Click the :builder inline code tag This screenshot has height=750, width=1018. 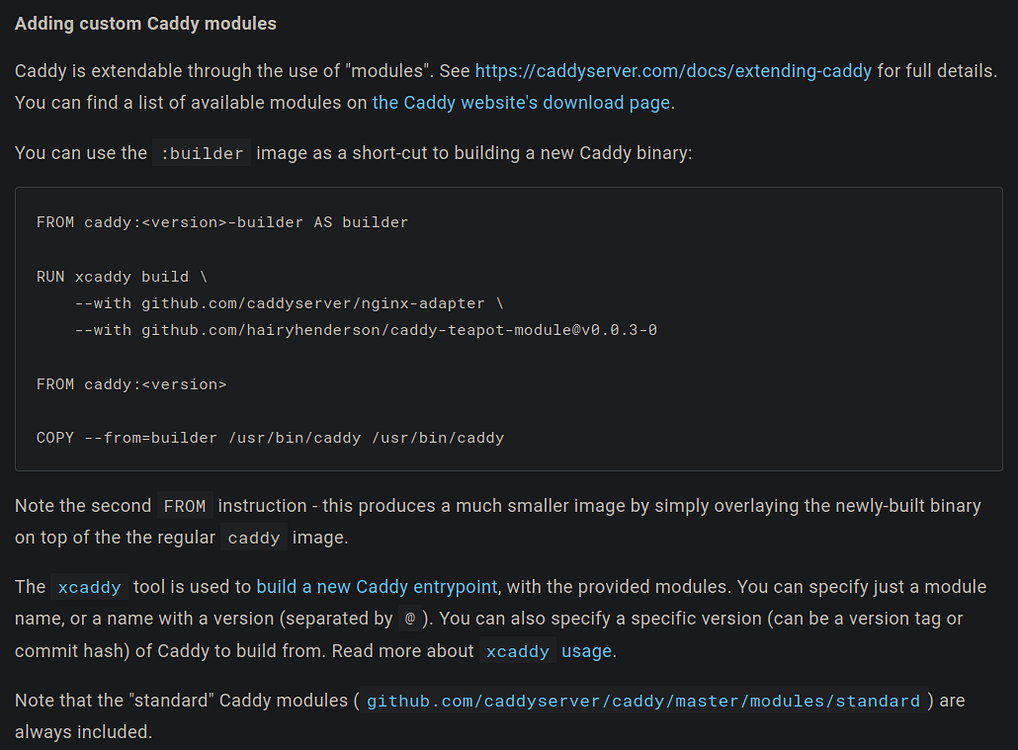click(202, 153)
